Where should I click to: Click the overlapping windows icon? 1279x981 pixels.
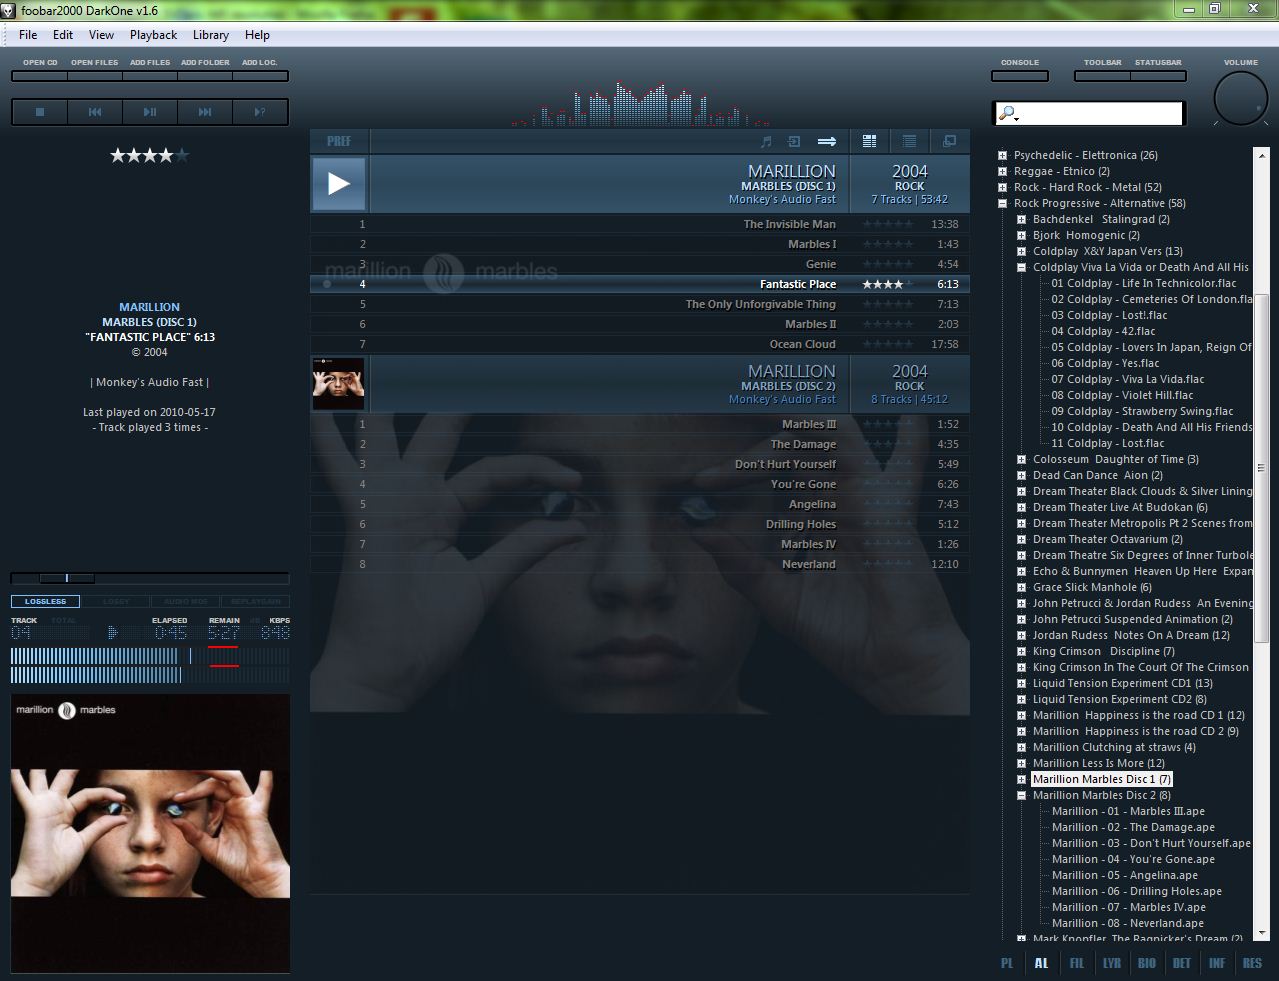(x=949, y=141)
